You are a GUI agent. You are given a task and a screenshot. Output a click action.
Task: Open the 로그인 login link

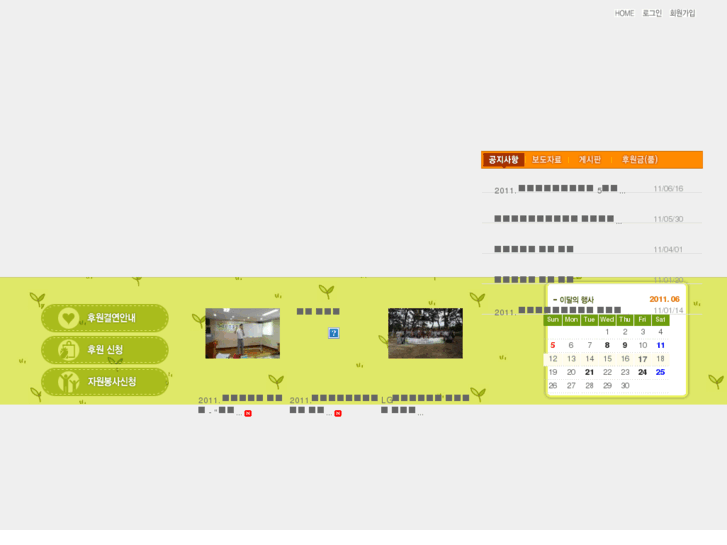652,13
